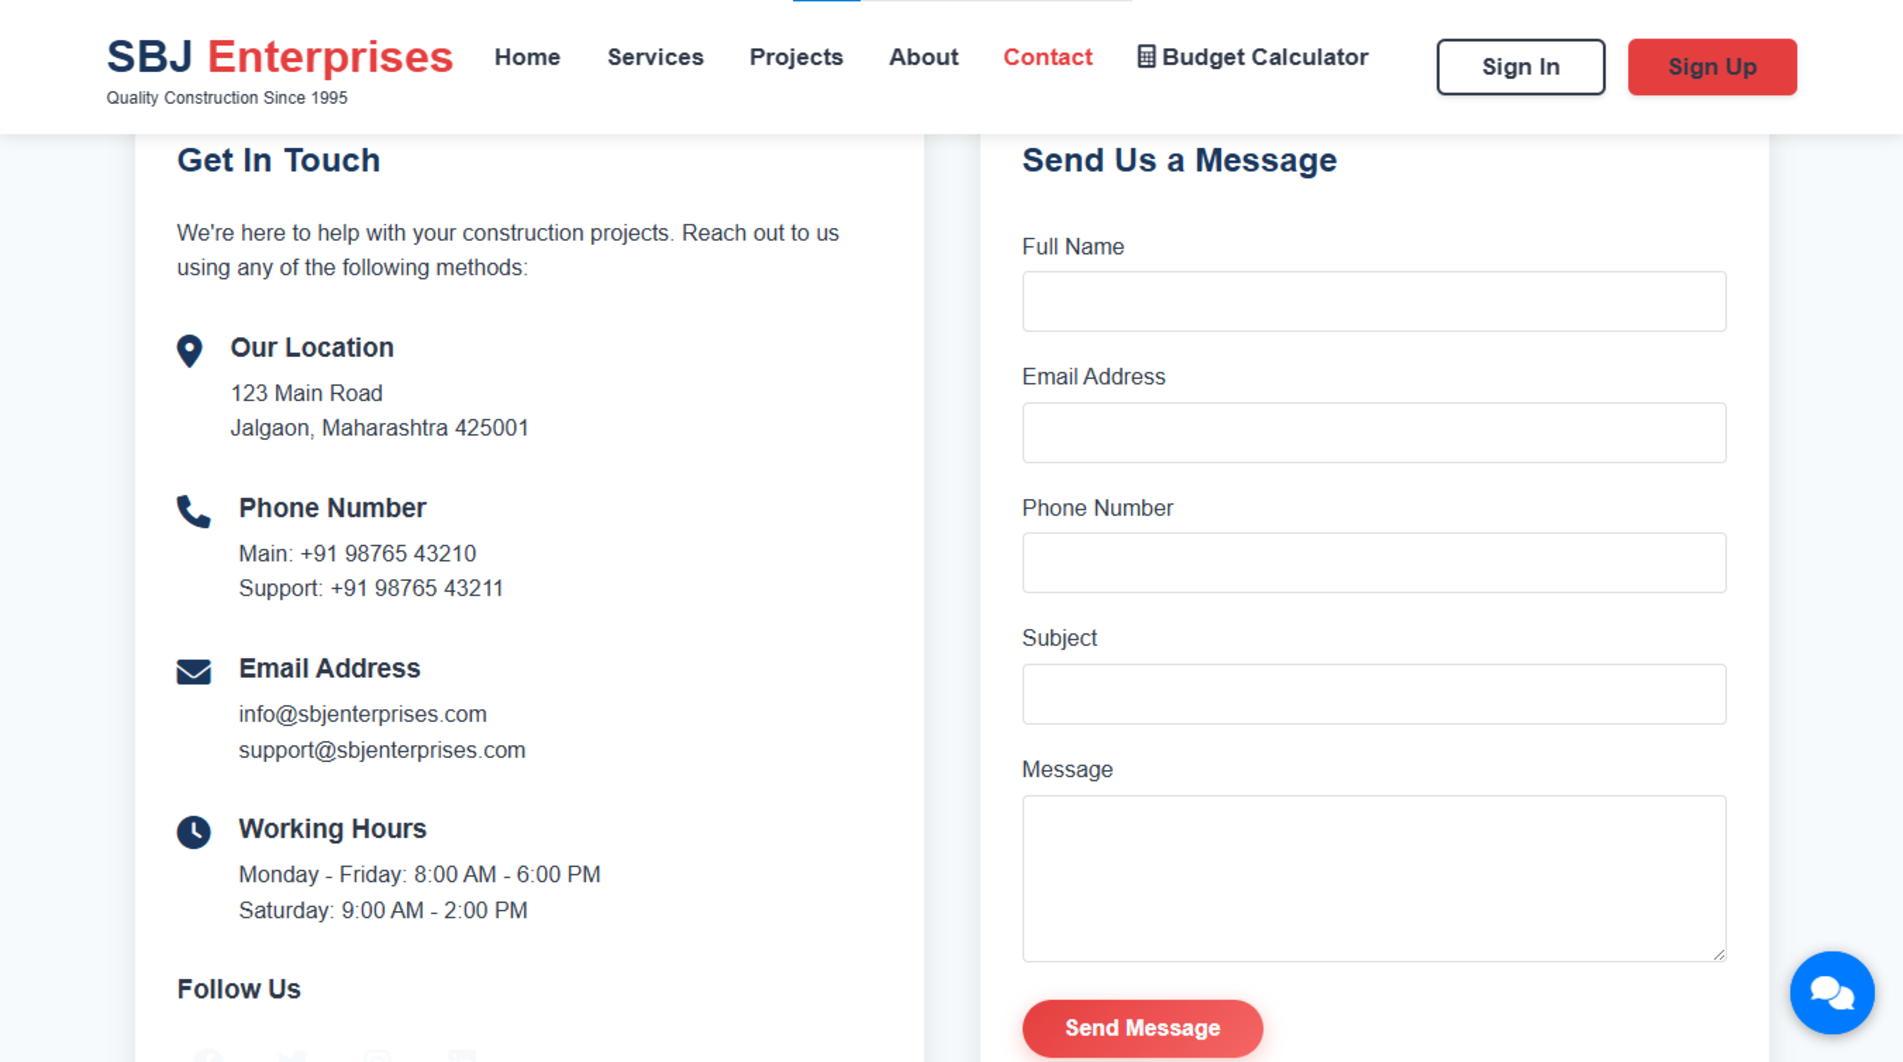The image size is (1903, 1062).
Task: Open the chat bubble widget
Action: (x=1831, y=992)
